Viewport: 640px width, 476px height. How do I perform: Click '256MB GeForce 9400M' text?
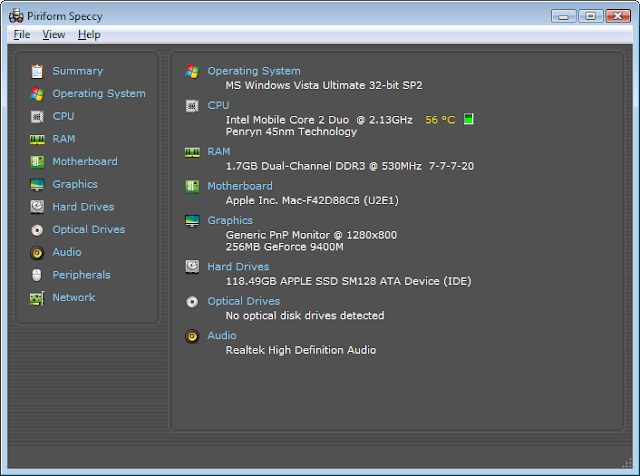[285, 247]
